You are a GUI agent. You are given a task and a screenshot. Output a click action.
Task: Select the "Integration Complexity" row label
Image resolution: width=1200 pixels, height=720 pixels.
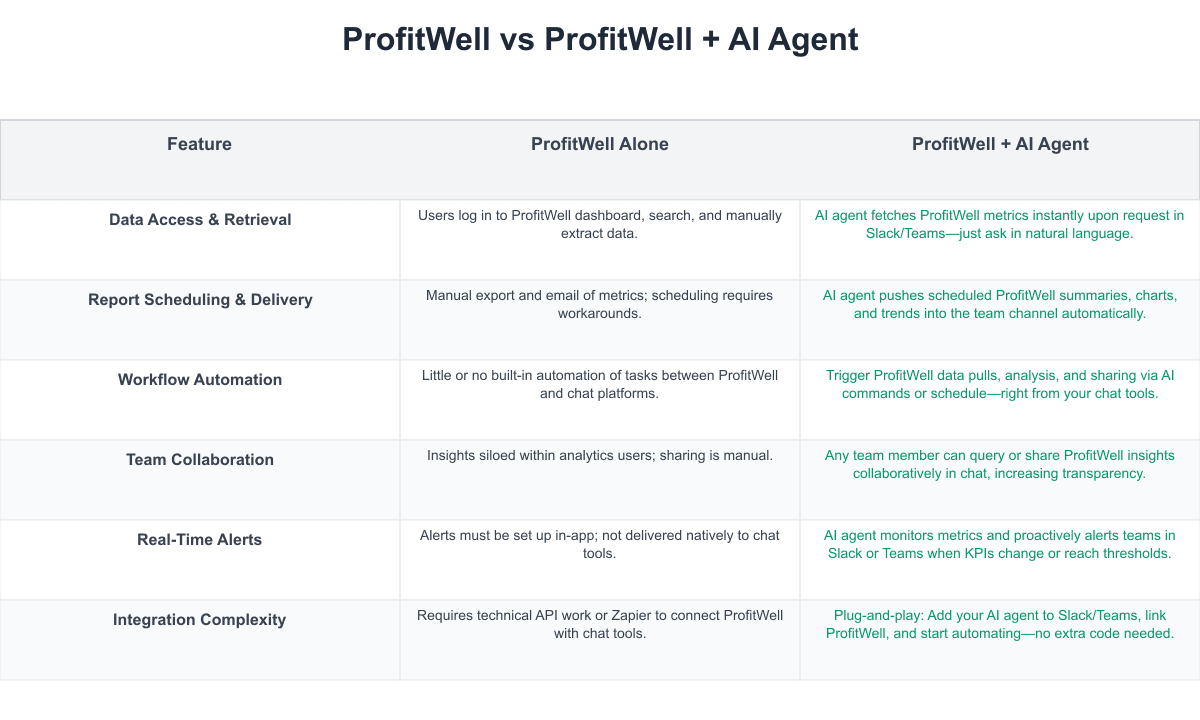200,620
